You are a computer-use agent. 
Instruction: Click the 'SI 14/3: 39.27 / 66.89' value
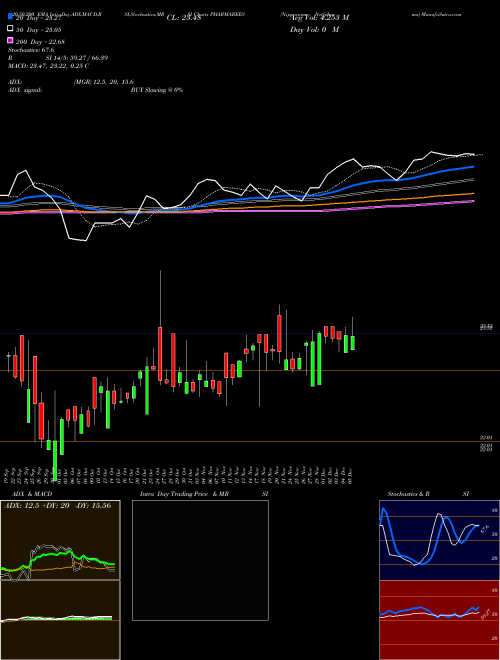tap(77, 58)
